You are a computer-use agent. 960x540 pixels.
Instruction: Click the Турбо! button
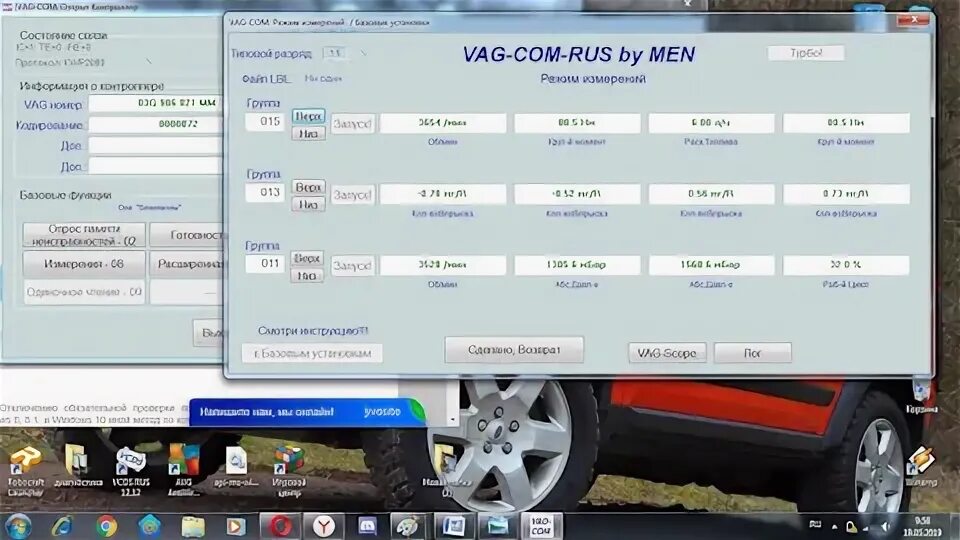point(806,53)
